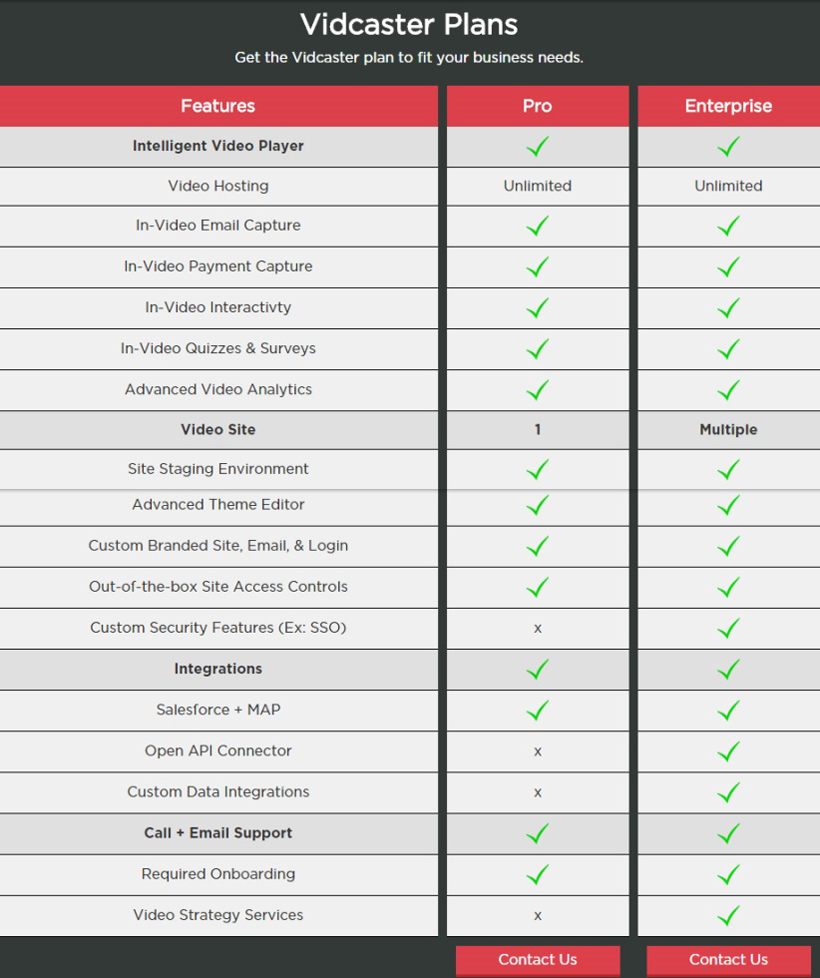Image resolution: width=820 pixels, height=978 pixels.
Task: Select the Enterprise plan column header
Action: [728, 106]
